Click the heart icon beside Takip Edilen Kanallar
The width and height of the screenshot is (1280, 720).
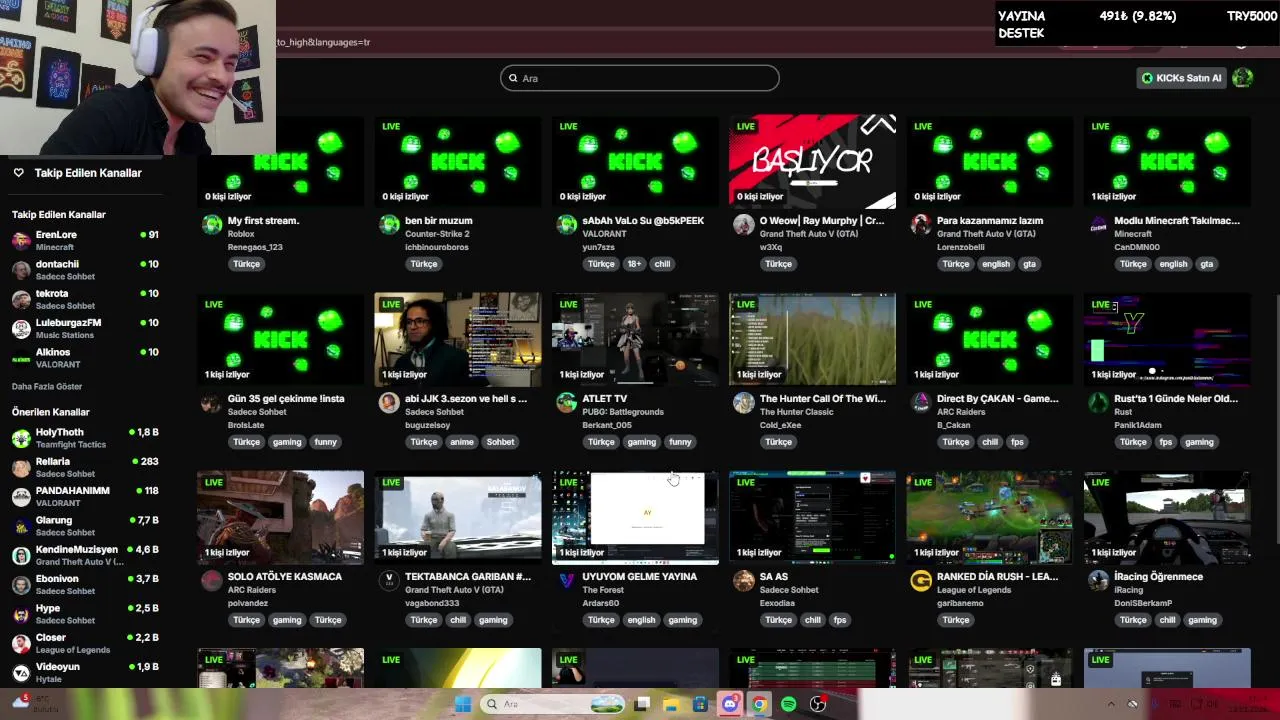18,173
